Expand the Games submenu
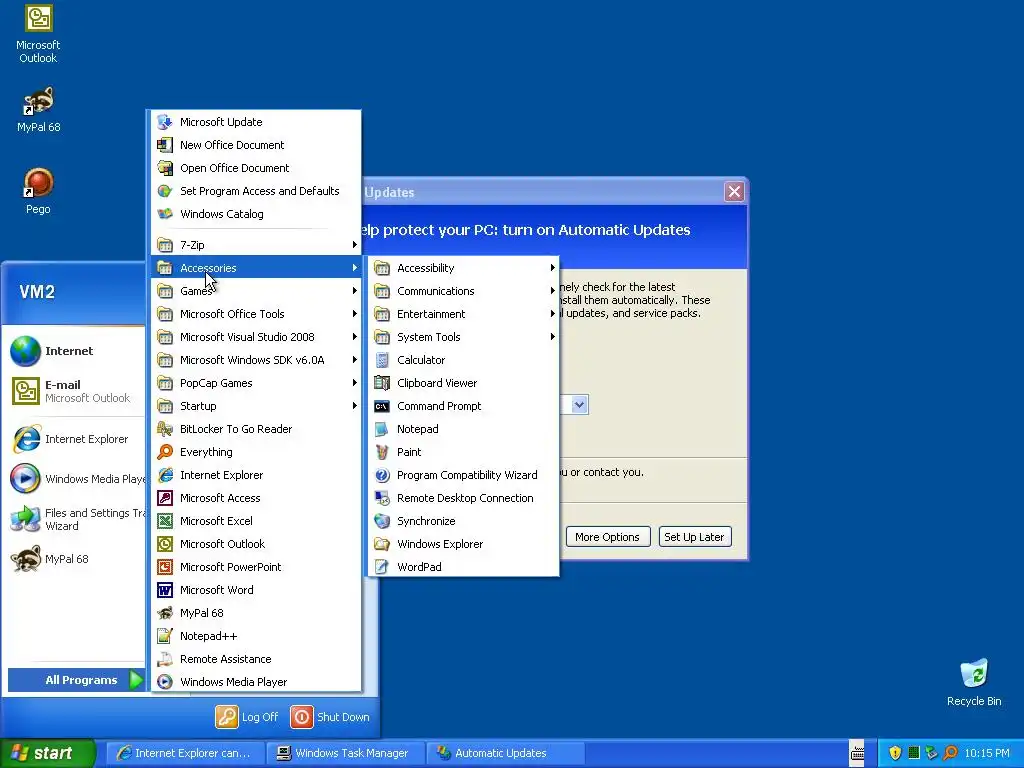This screenshot has height=768, width=1024. tap(256, 291)
